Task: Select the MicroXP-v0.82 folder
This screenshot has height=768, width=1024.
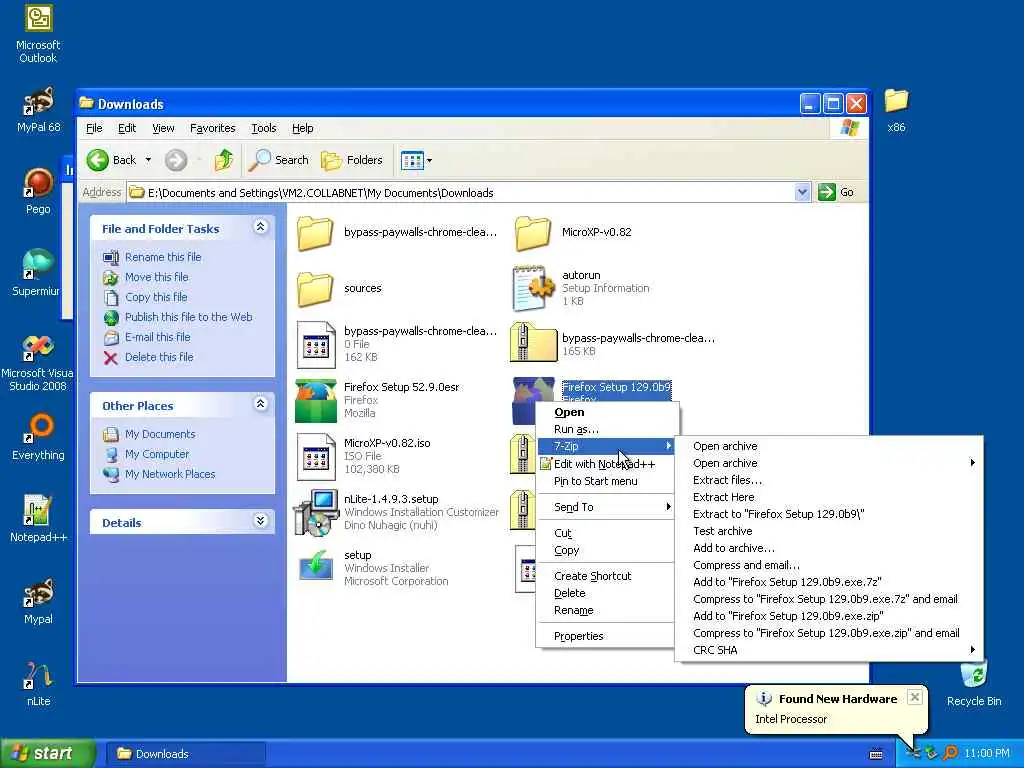Action: pos(573,232)
